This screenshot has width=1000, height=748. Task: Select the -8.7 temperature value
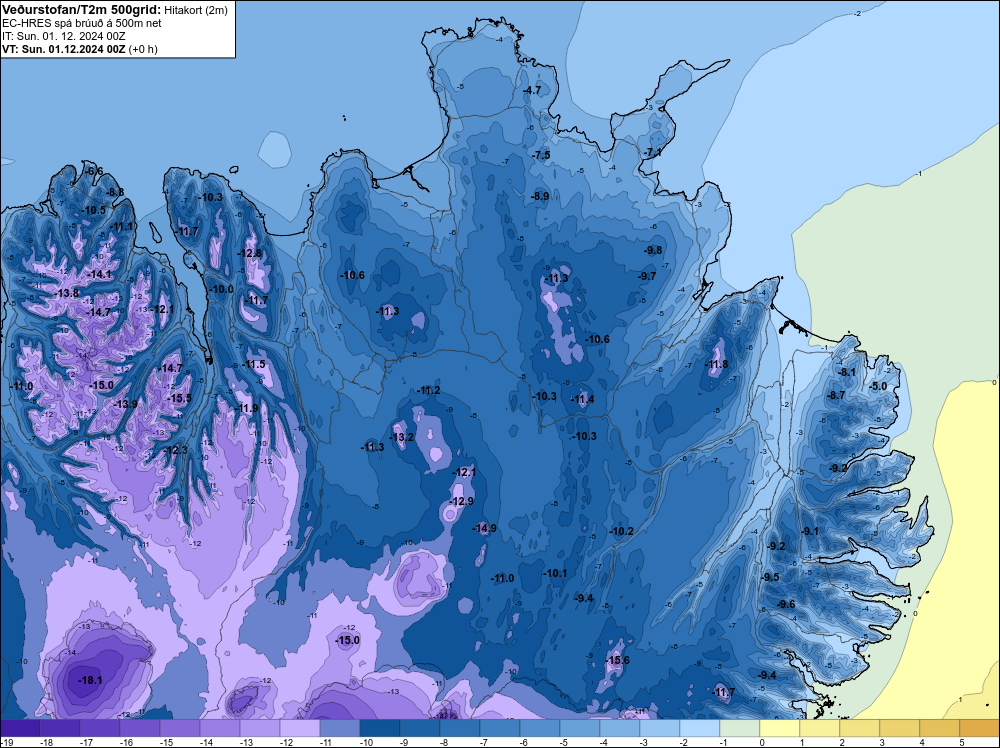(835, 395)
